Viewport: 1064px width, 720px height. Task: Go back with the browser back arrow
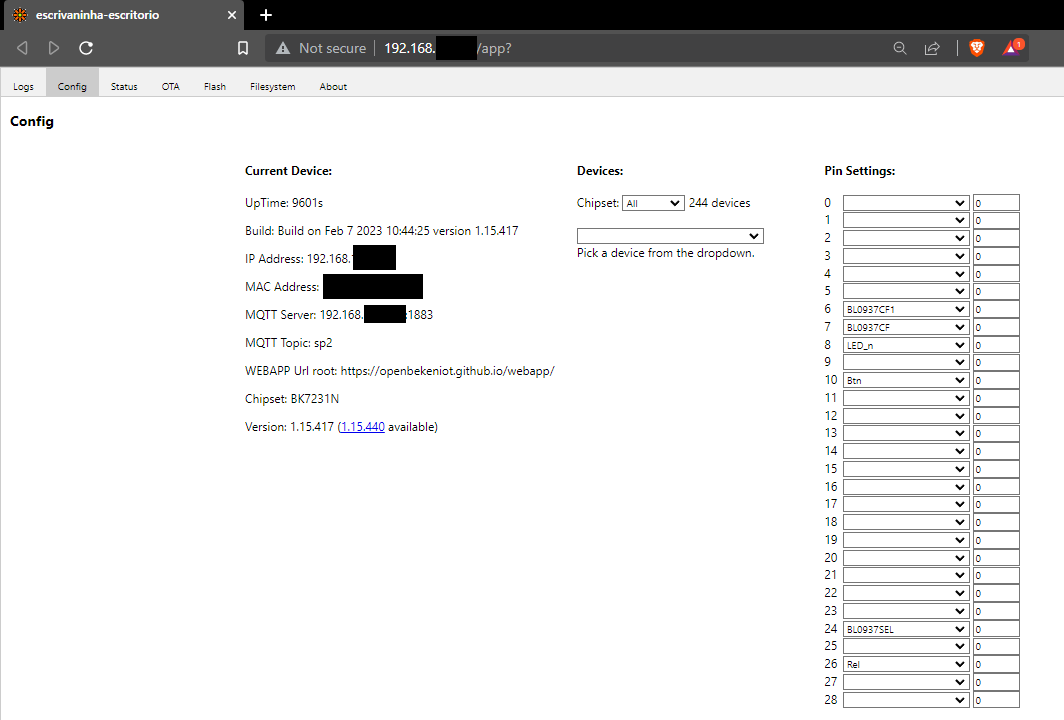22,48
